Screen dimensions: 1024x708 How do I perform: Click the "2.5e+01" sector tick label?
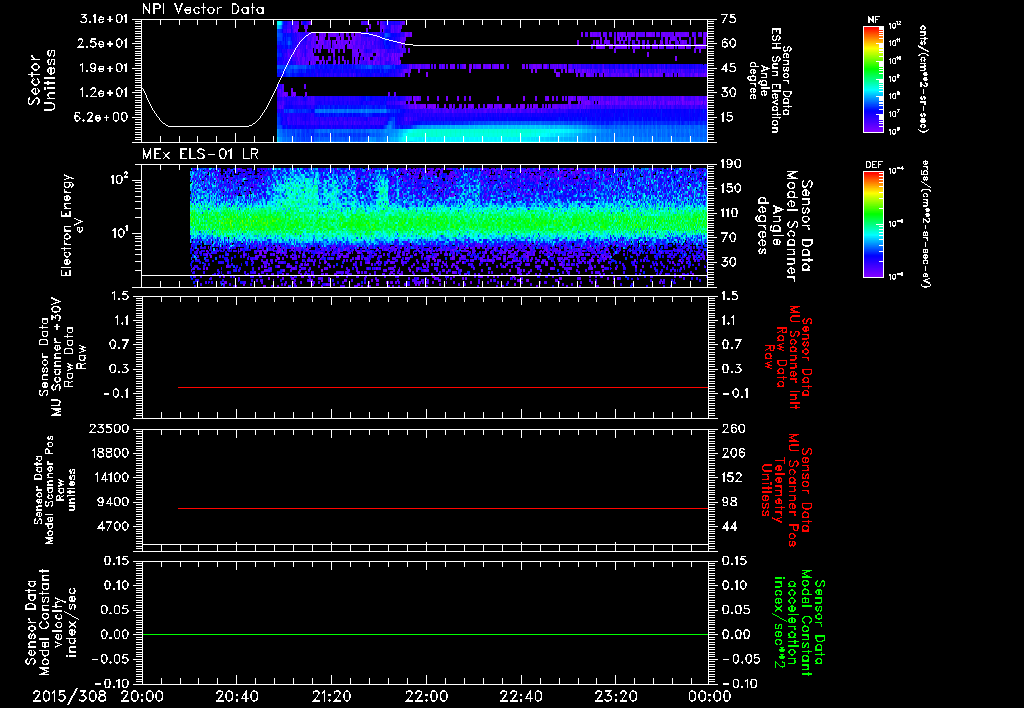pyautogui.click(x=103, y=43)
